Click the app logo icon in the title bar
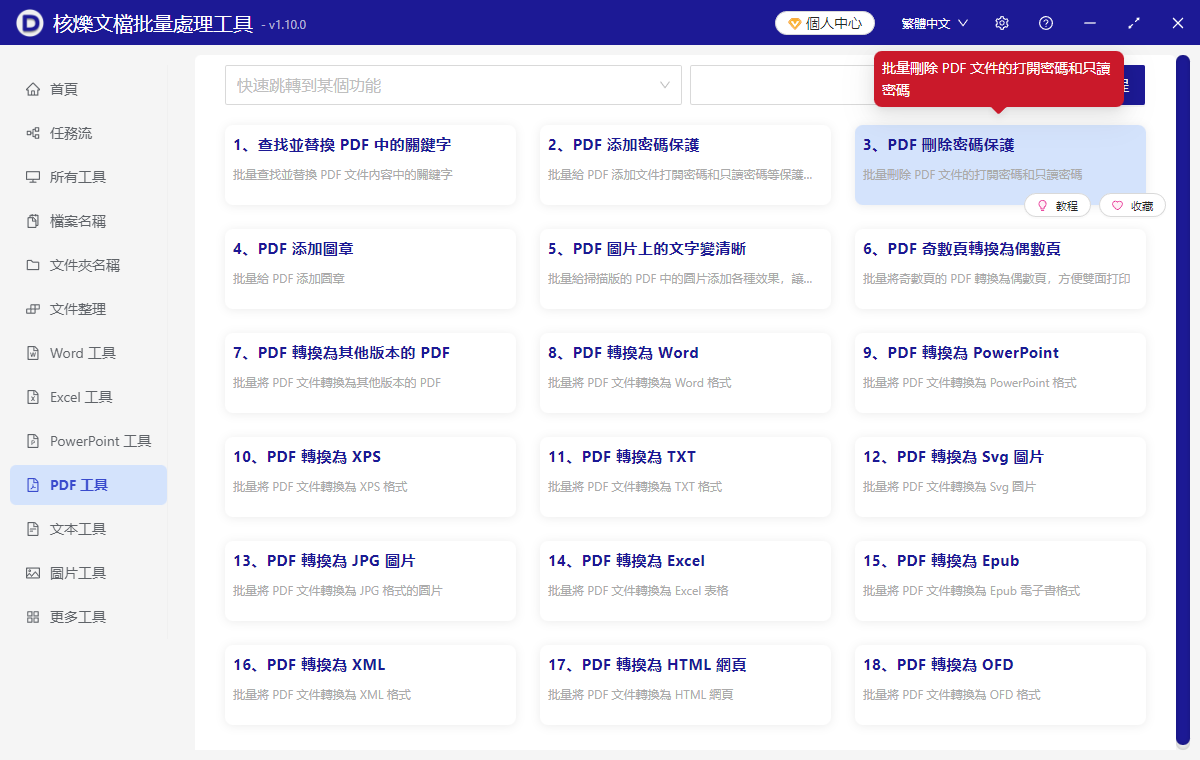This screenshot has height=760, width=1200. (30, 23)
